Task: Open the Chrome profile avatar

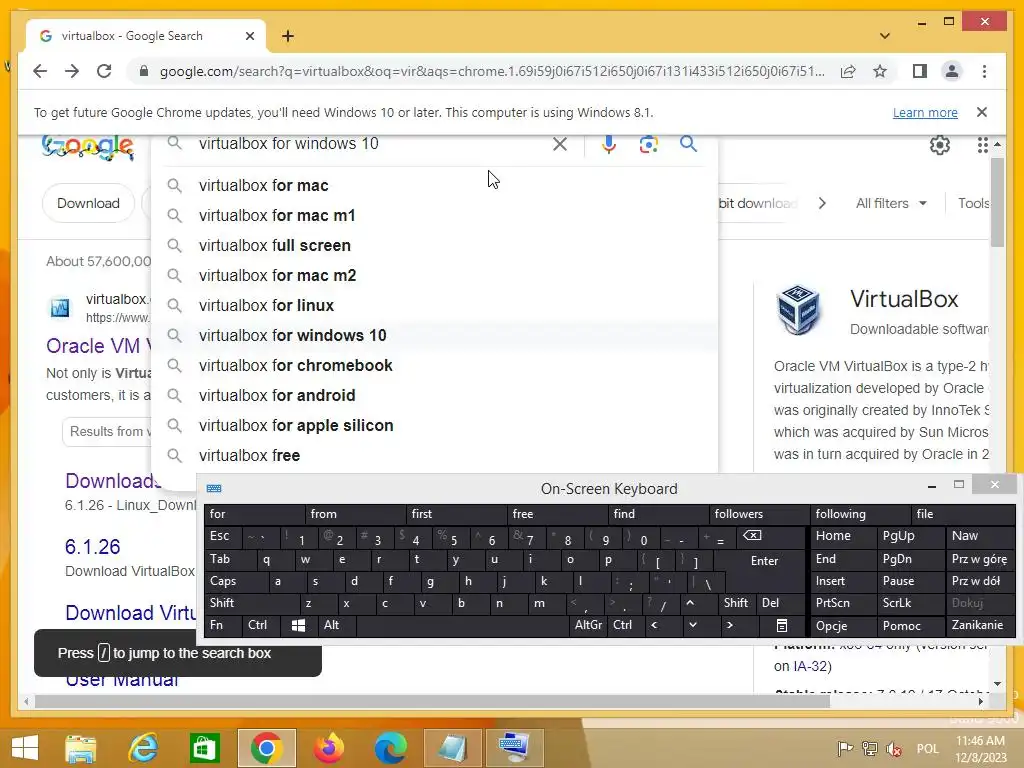Action: click(x=952, y=71)
